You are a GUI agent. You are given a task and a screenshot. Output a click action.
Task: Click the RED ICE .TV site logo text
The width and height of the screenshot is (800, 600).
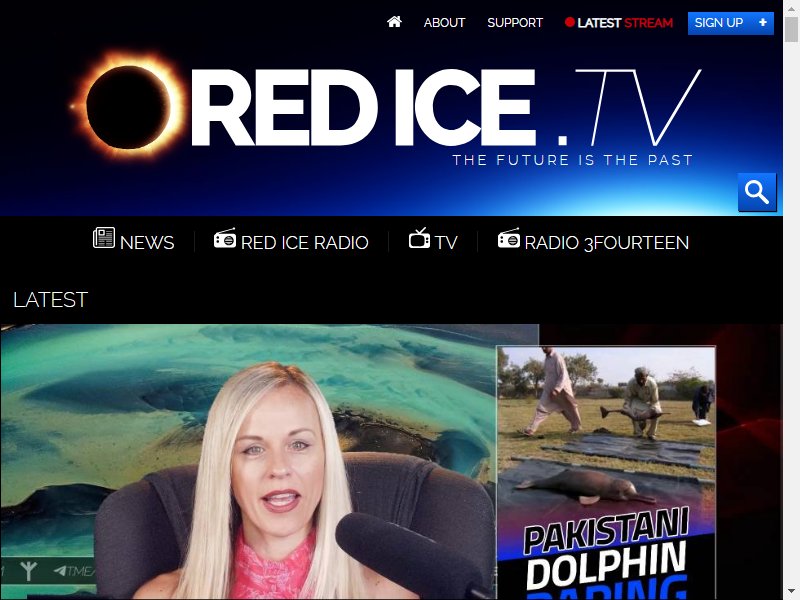click(446, 107)
